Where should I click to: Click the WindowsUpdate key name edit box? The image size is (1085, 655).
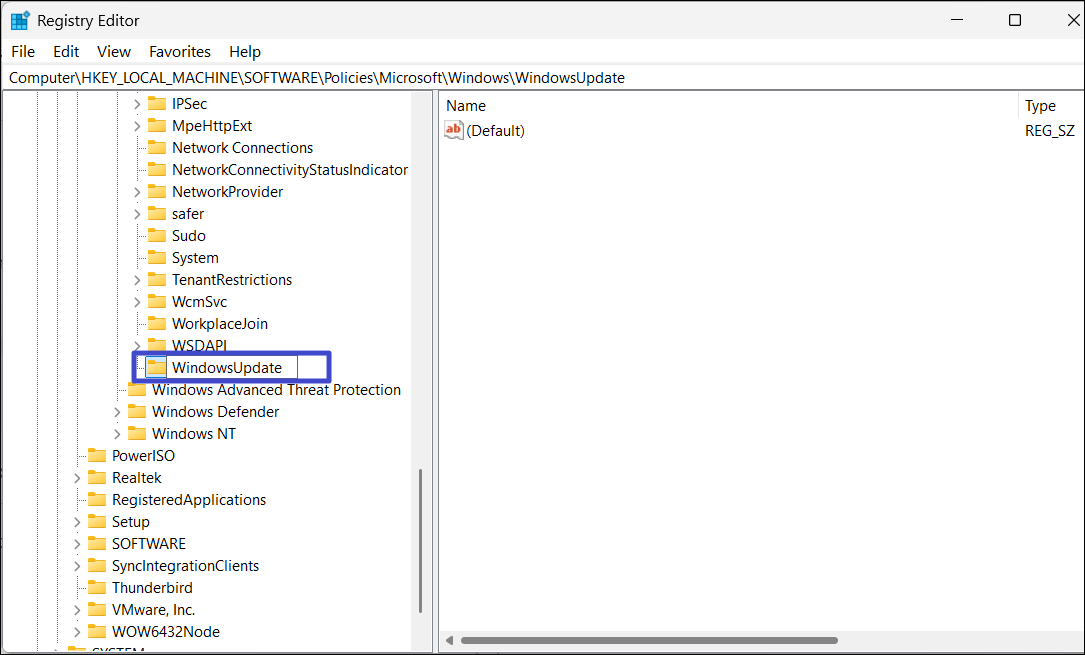pyautogui.click(x=232, y=367)
